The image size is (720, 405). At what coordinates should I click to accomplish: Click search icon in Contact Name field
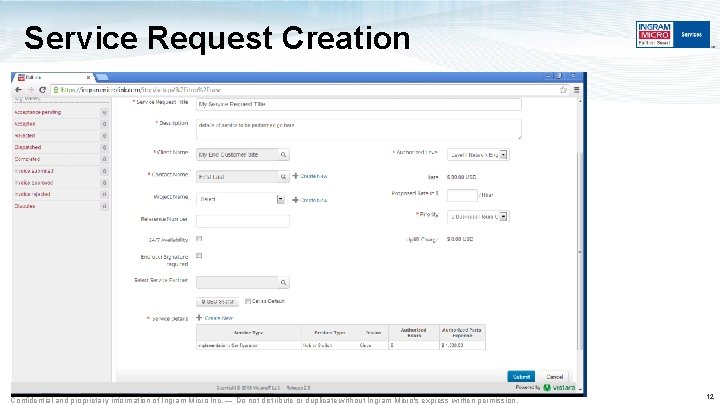click(x=283, y=176)
